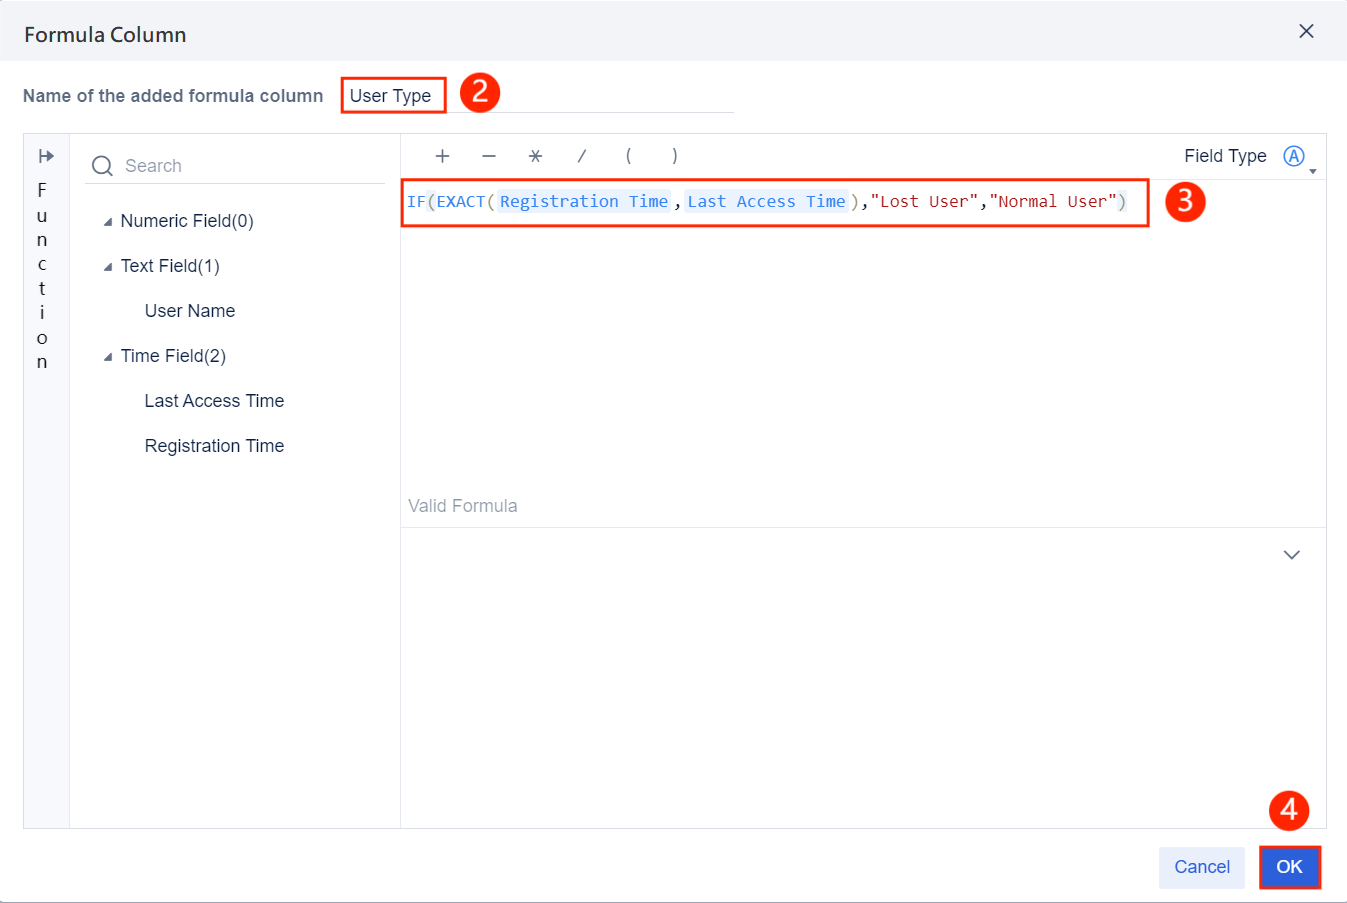Select the multiplication operator icon

pyautogui.click(x=535, y=156)
